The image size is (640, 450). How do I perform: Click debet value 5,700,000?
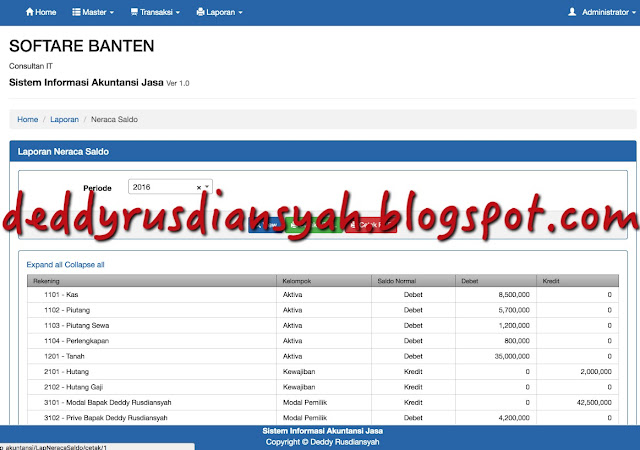514,310
